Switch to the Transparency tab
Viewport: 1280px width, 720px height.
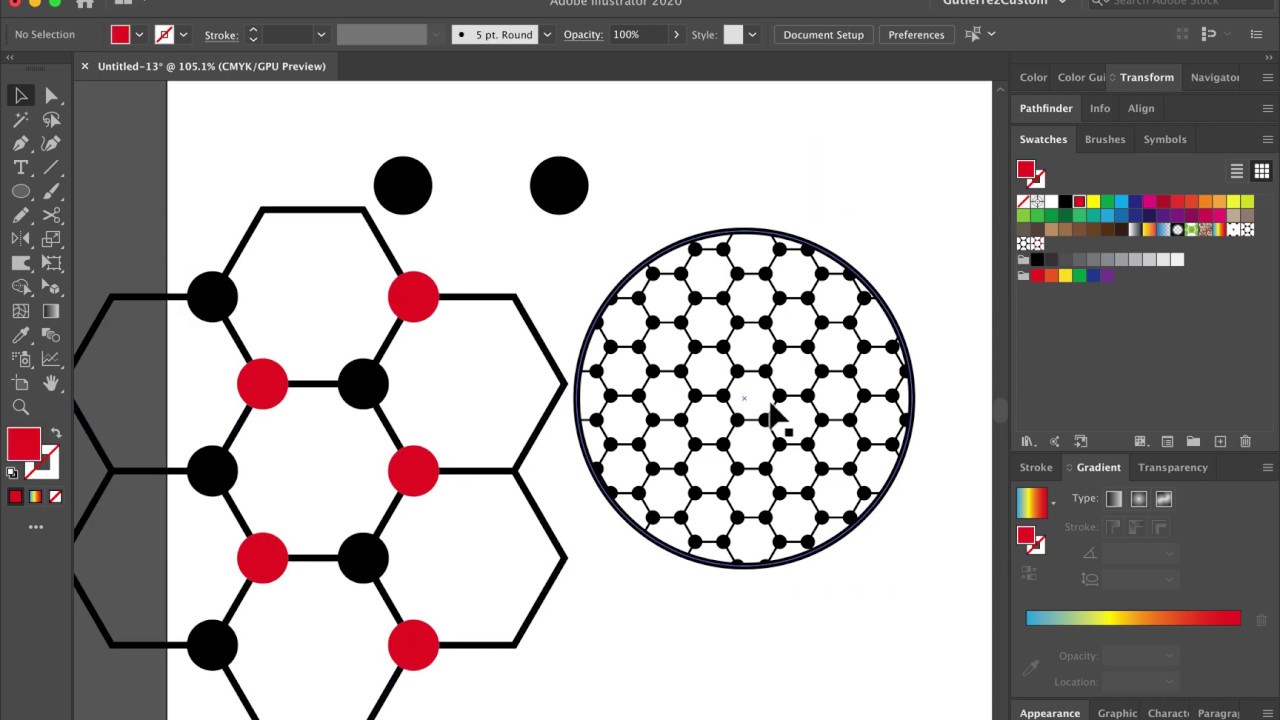click(x=1173, y=467)
